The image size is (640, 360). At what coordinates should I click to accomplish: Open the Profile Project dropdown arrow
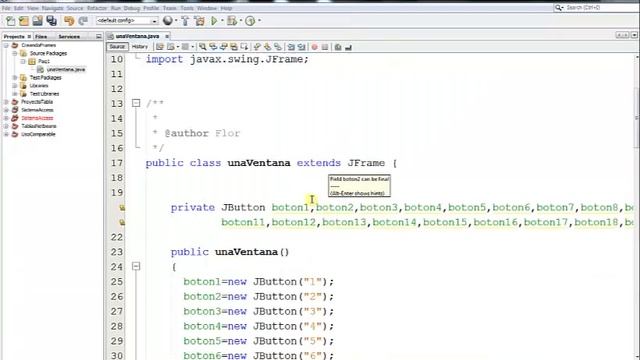259,21
